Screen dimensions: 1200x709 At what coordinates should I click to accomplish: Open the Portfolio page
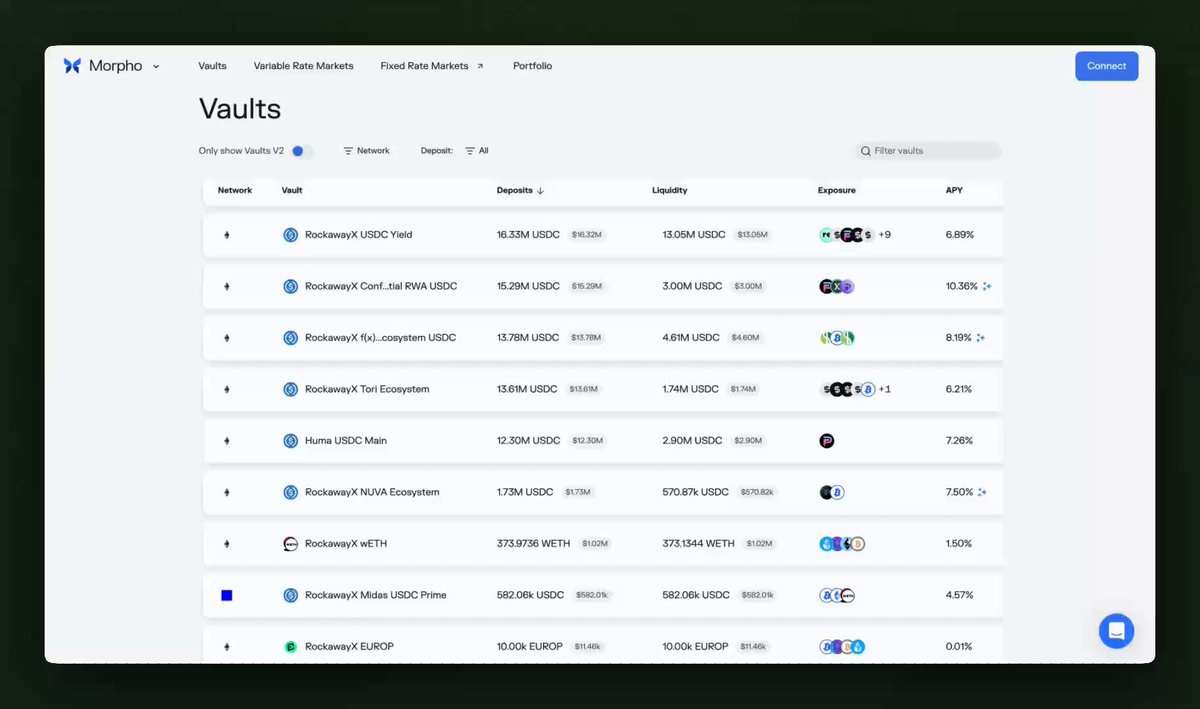[x=532, y=66]
